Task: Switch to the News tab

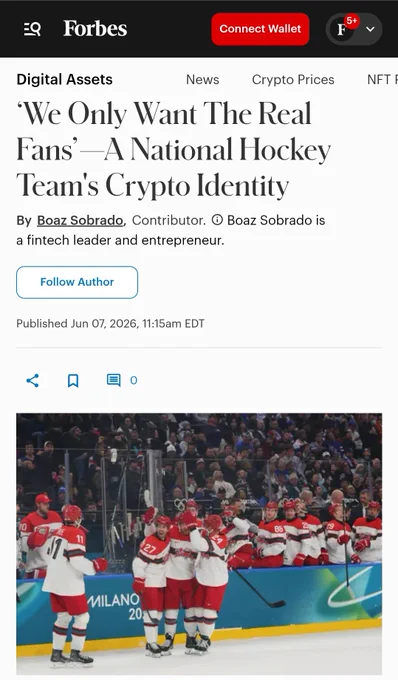Action: (202, 80)
